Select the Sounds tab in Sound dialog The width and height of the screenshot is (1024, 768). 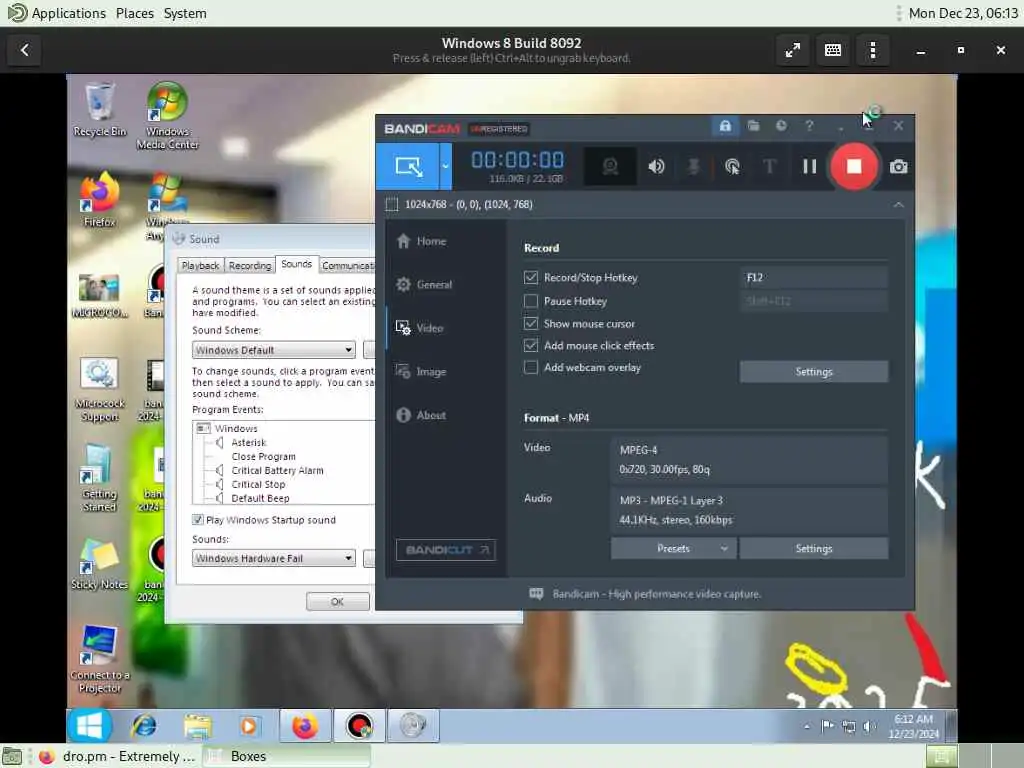[x=296, y=264]
